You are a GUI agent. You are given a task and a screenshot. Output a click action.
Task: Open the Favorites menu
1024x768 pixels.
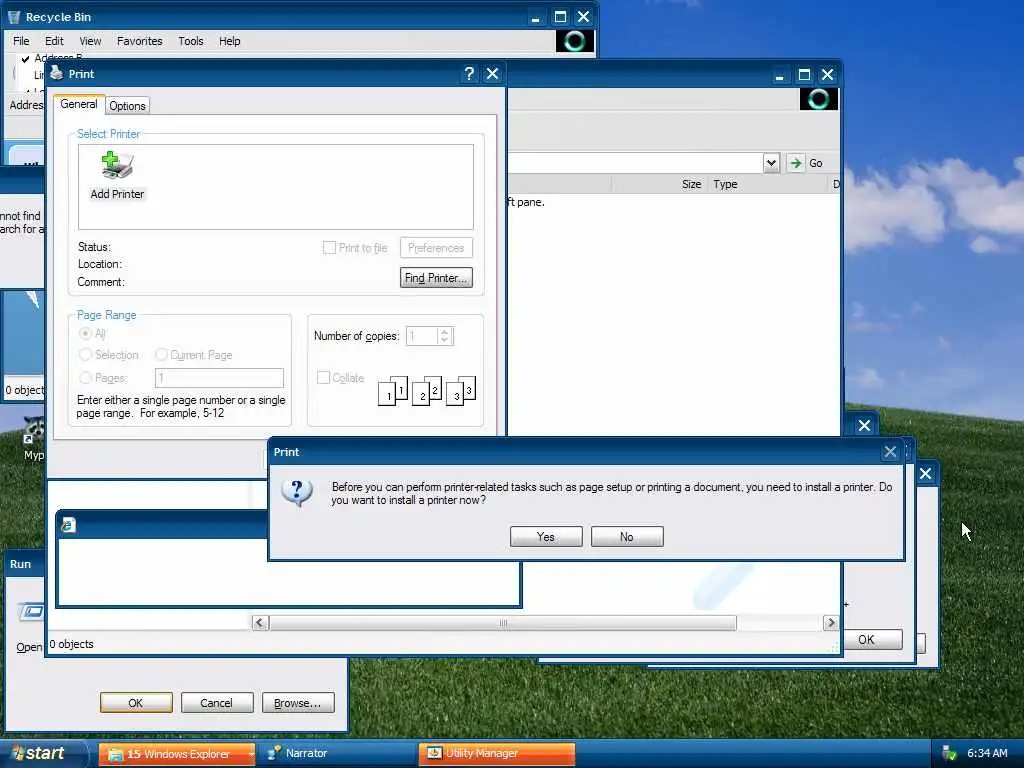coord(140,41)
